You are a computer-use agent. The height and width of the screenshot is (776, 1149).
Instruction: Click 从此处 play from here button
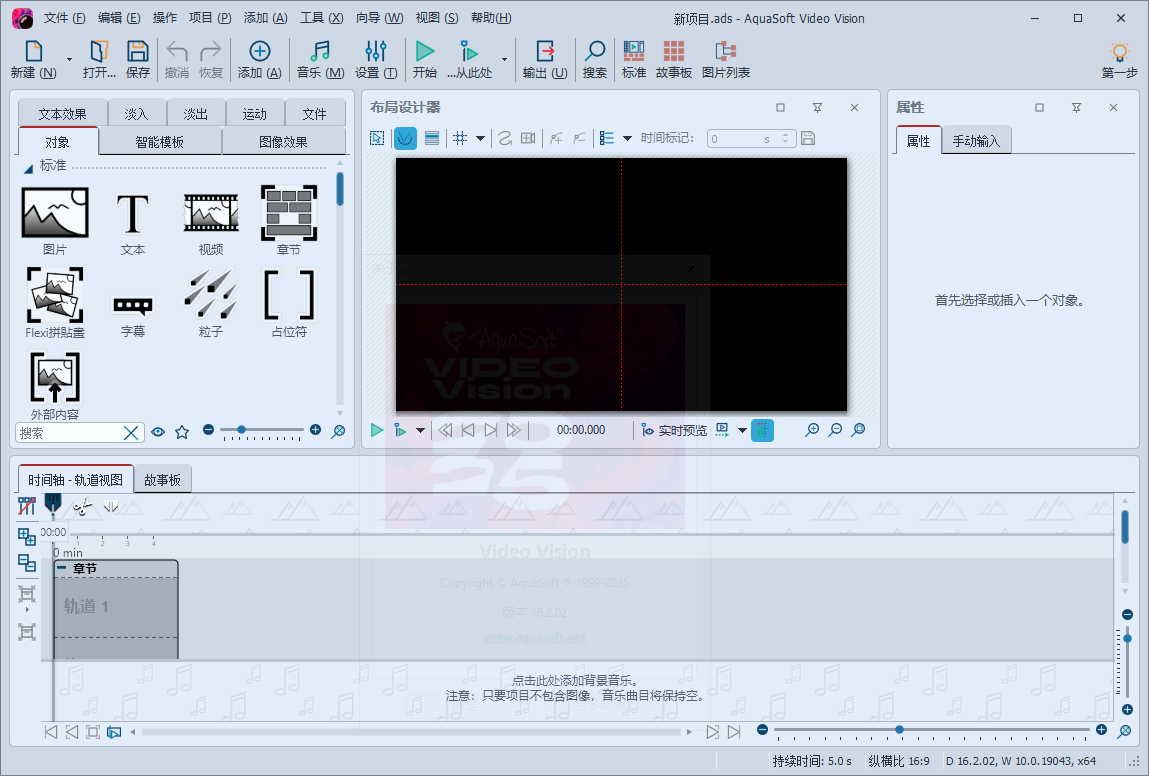(x=470, y=59)
